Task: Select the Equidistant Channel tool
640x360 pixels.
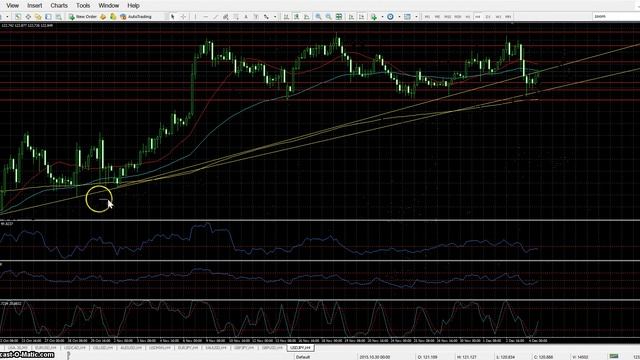Action: [x=225, y=17]
